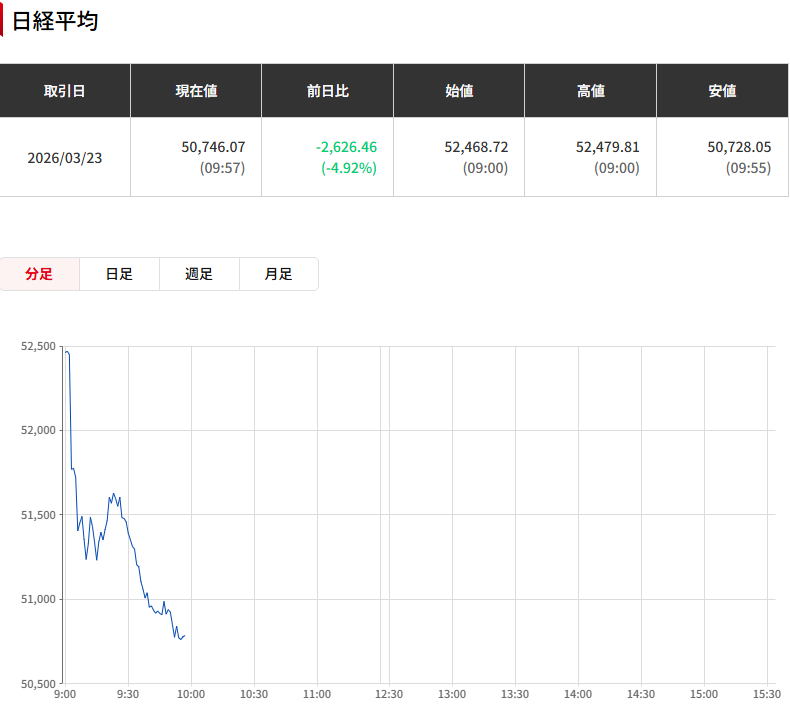This screenshot has width=790, height=711.
Task: Select the 分足 minute chart tab
Action: [x=39, y=274]
